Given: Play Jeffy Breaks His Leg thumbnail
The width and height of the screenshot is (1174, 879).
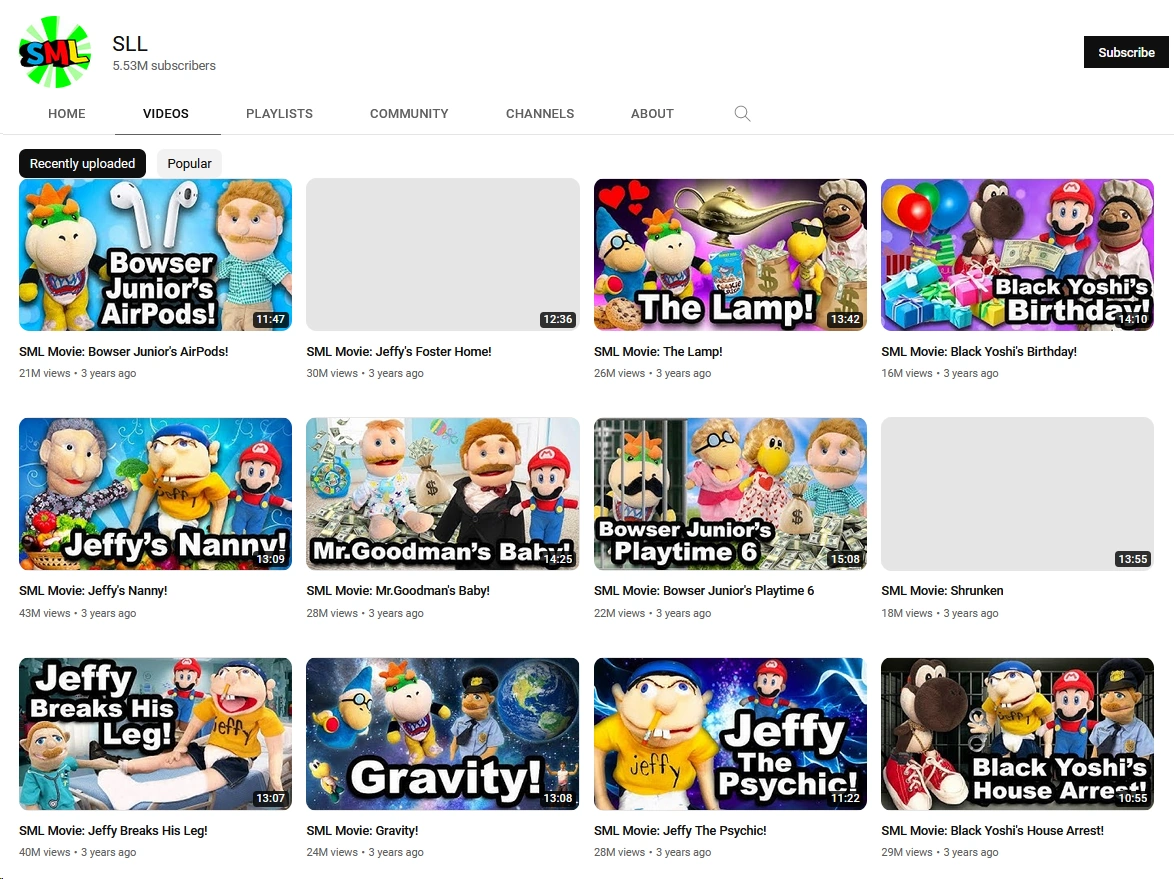Looking at the screenshot, I should pos(155,734).
